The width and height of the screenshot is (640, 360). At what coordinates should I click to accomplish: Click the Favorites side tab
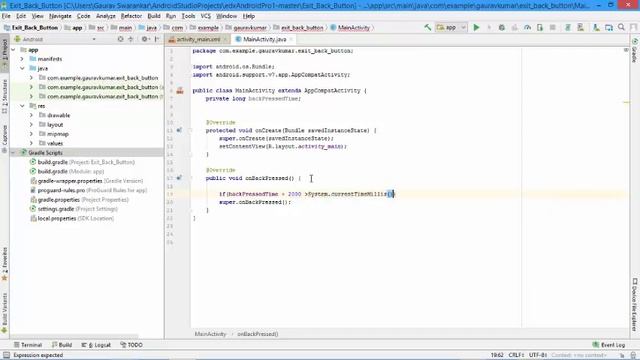coord(4,264)
